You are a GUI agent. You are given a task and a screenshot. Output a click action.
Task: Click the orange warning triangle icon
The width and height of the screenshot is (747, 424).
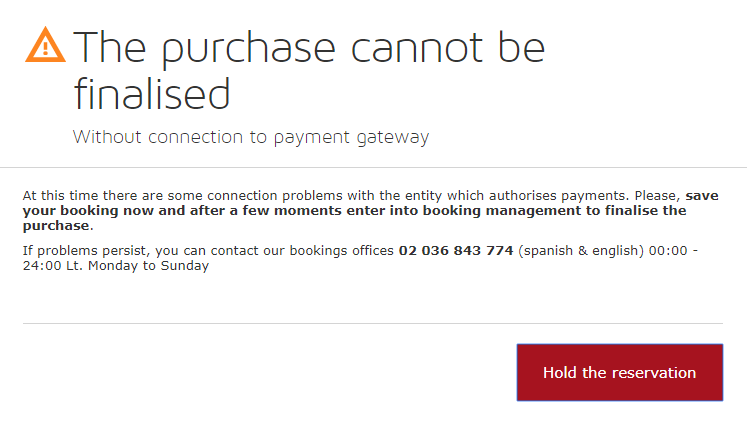pos(45,45)
